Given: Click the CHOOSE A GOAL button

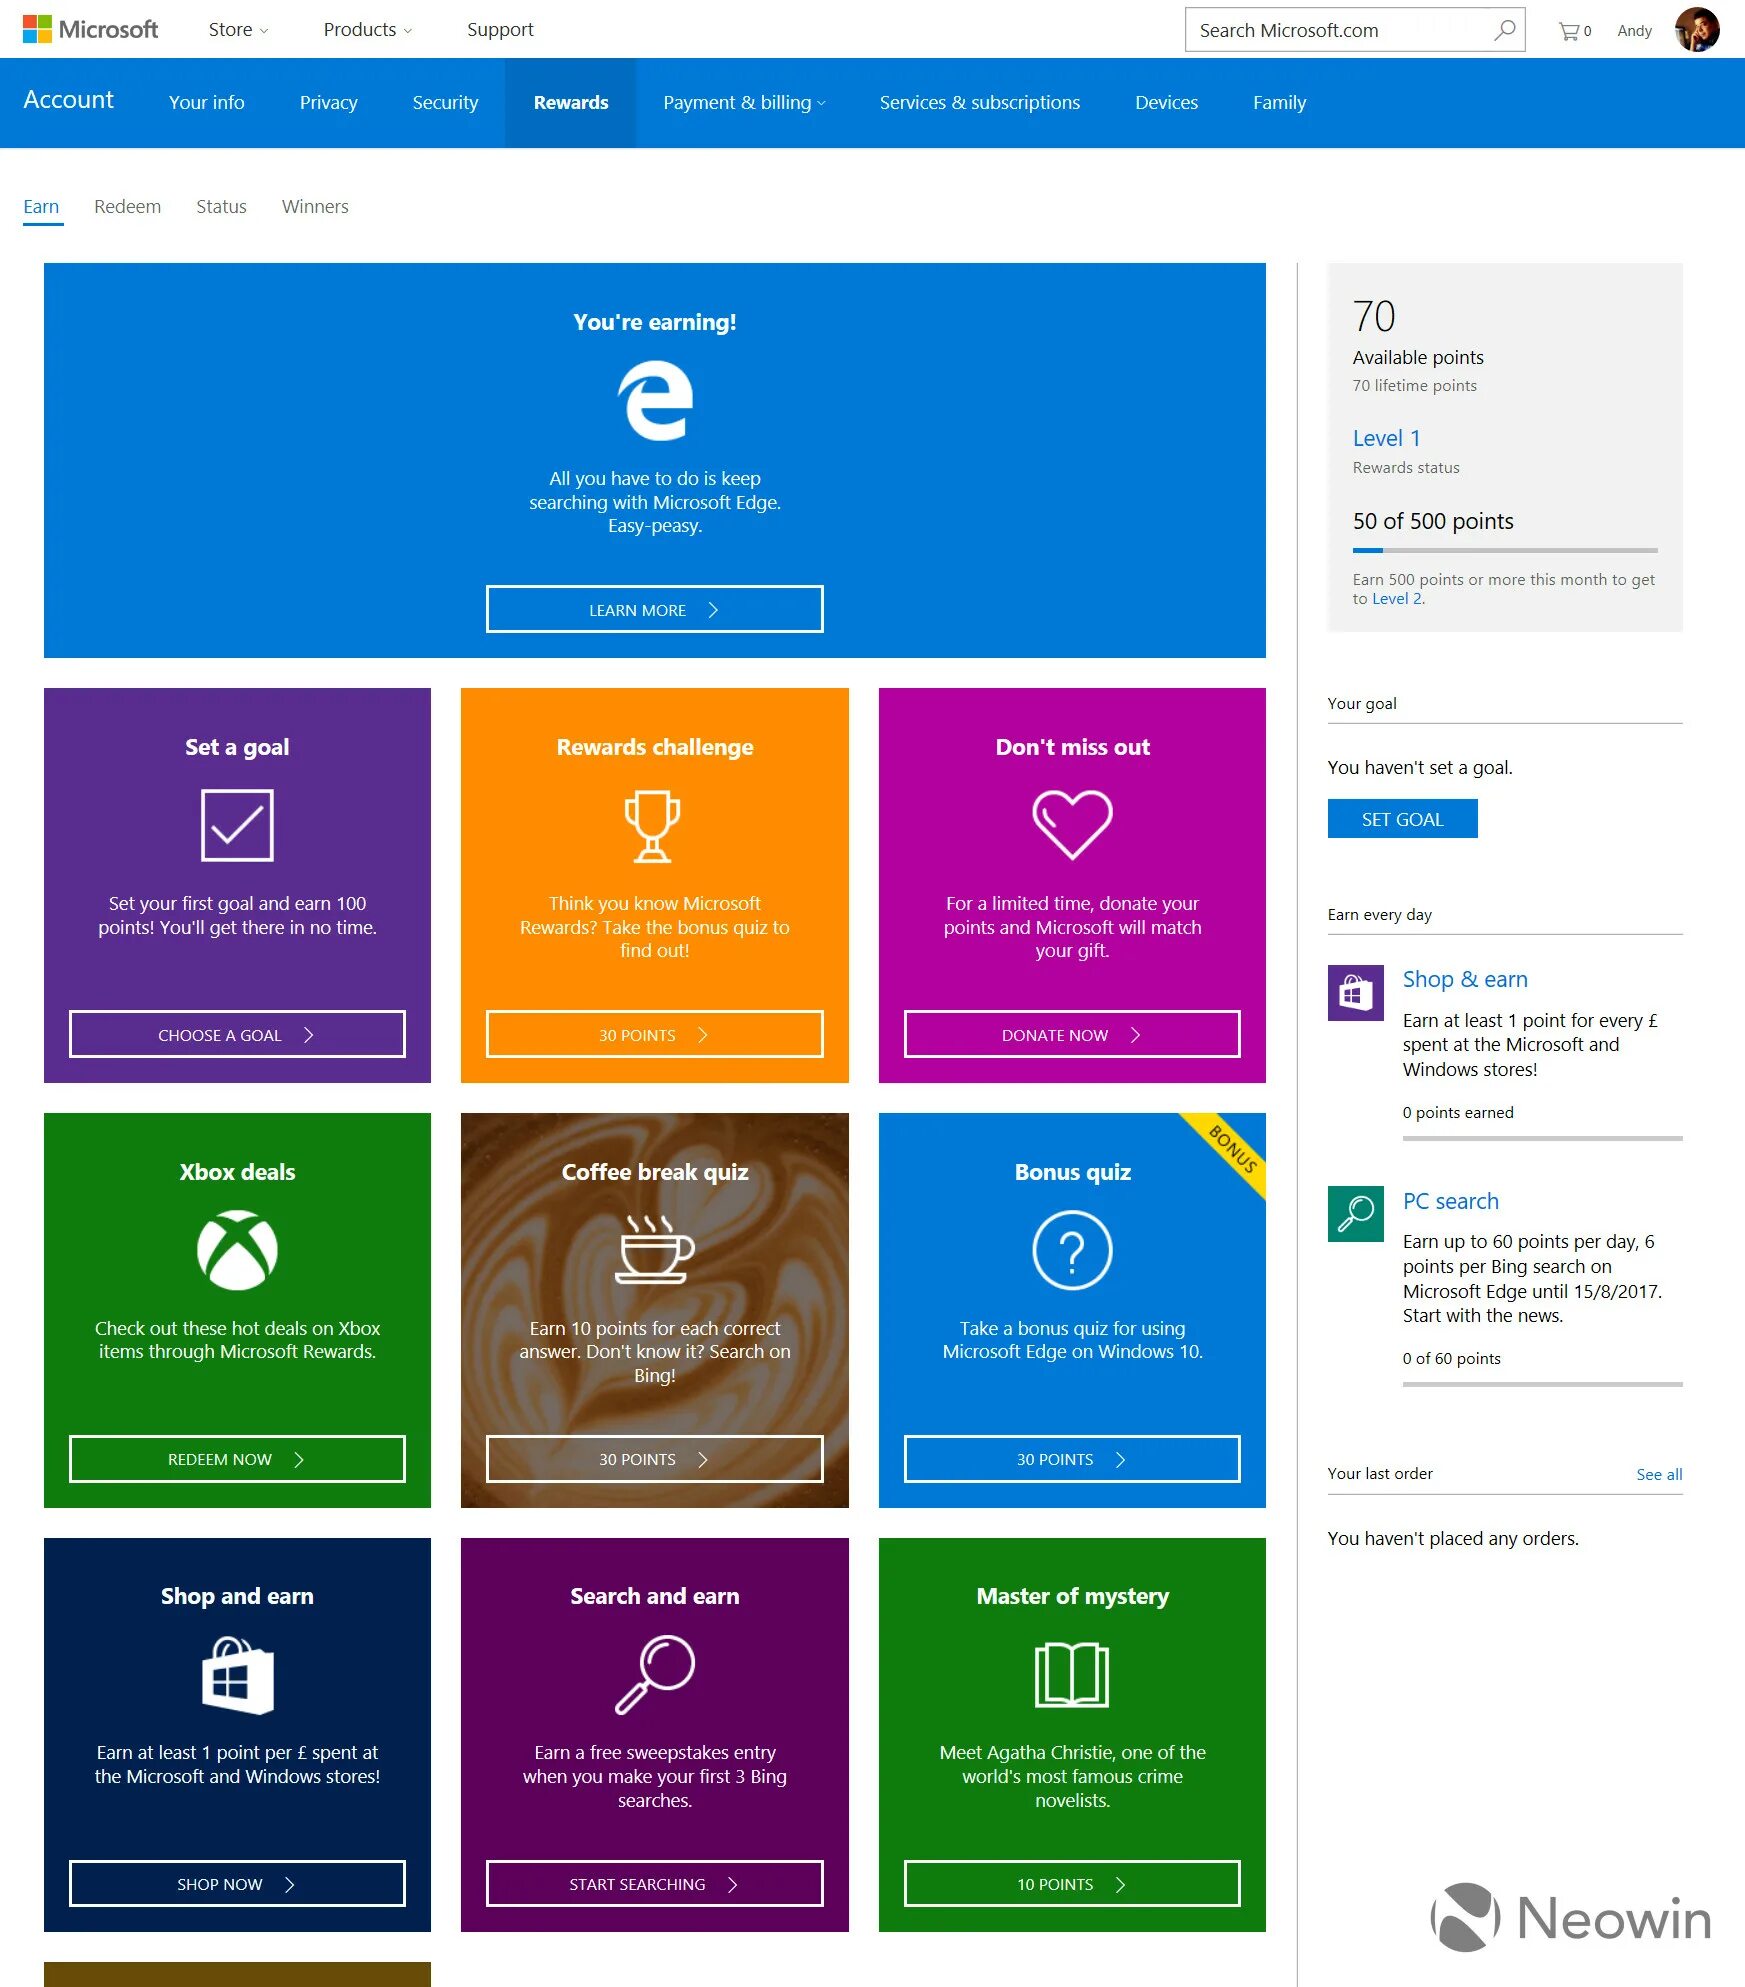Looking at the screenshot, I should [x=237, y=1035].
